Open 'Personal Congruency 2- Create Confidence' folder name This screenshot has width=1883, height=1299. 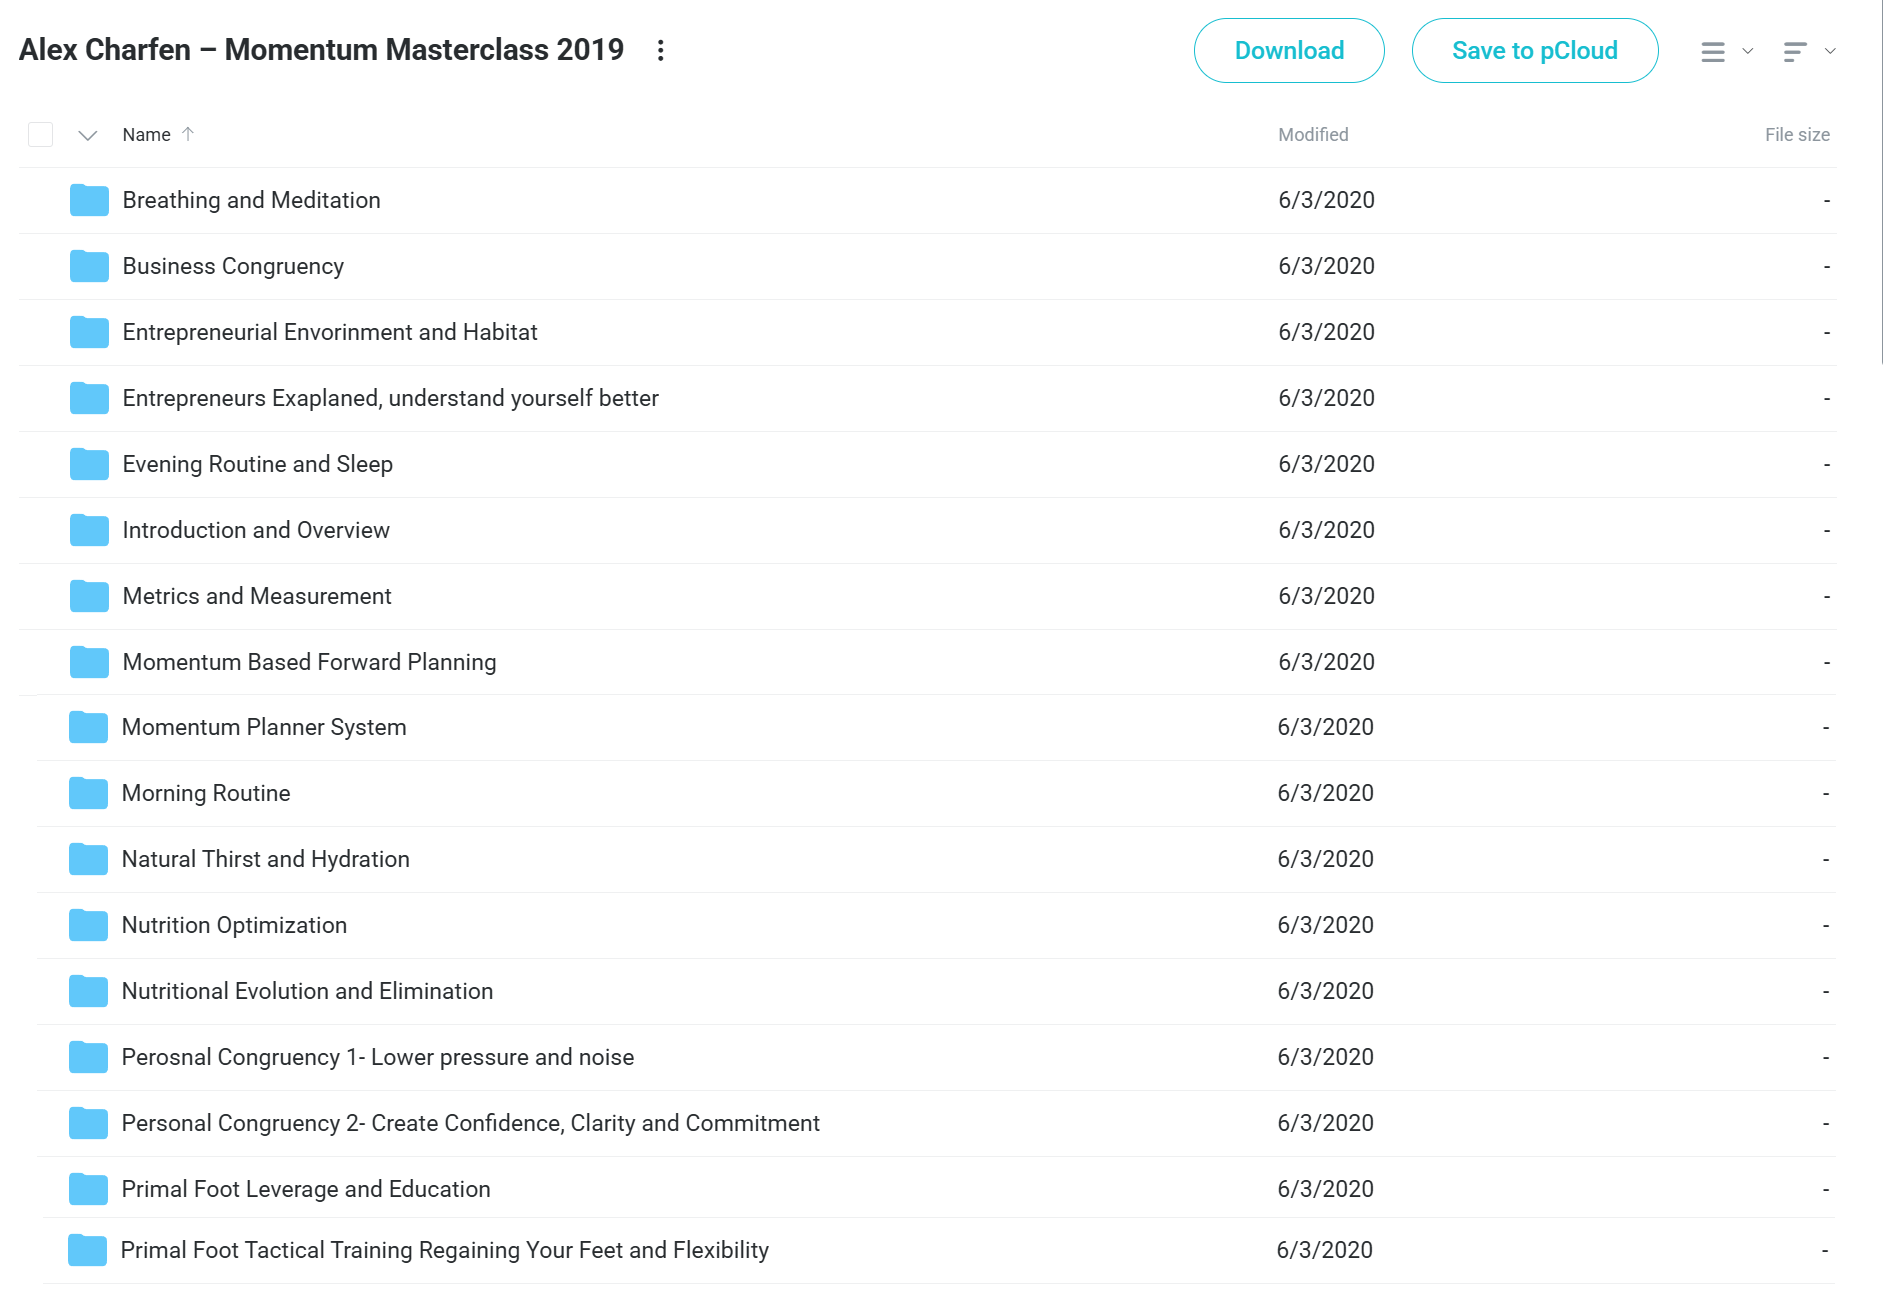(470, 1123)
